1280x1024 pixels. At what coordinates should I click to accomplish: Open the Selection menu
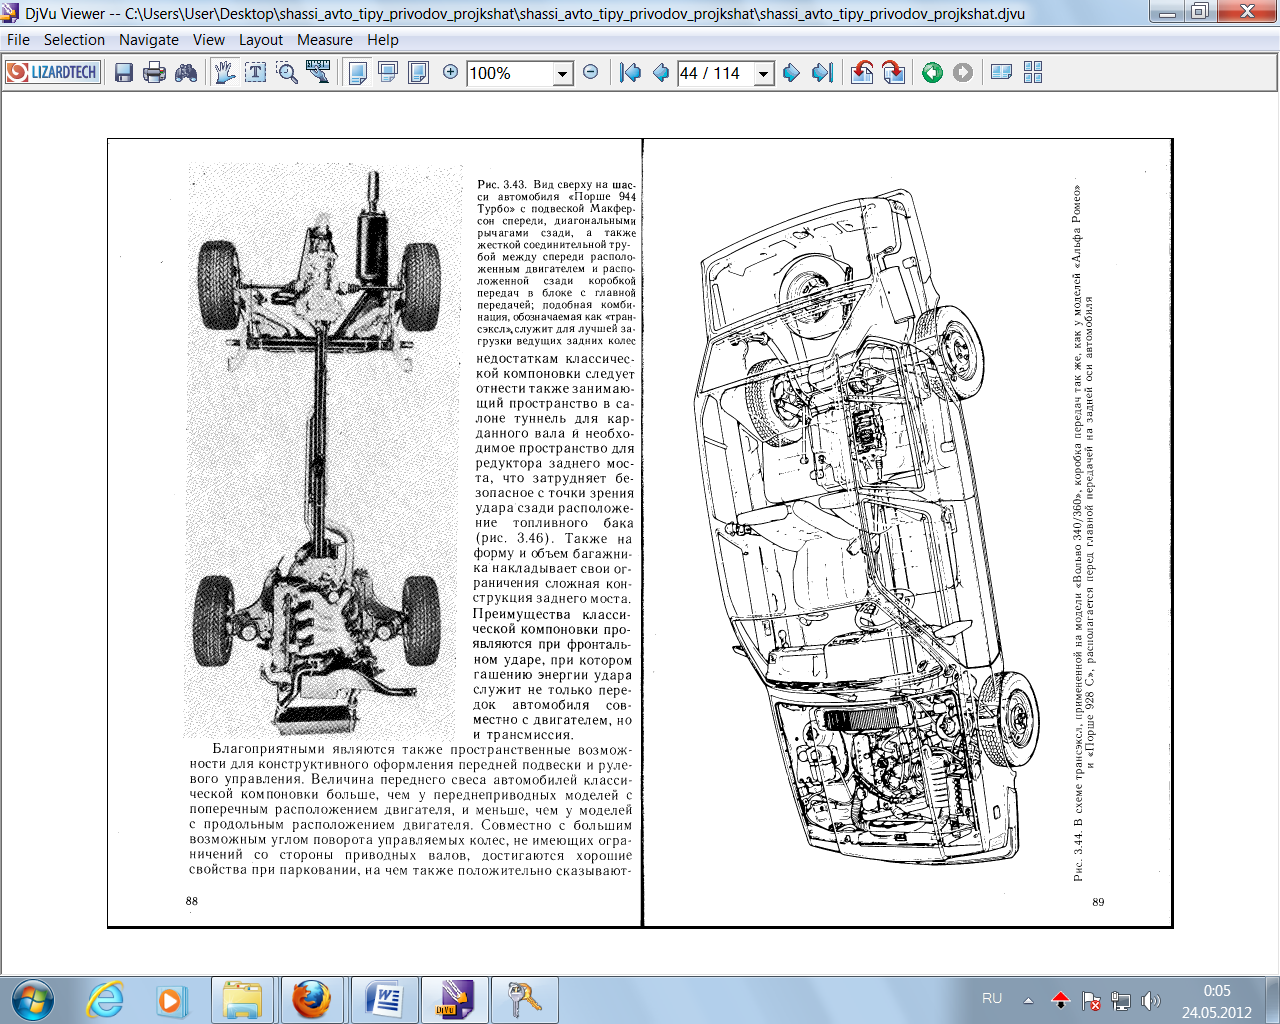pyautogui.click(x=74, y=40)
